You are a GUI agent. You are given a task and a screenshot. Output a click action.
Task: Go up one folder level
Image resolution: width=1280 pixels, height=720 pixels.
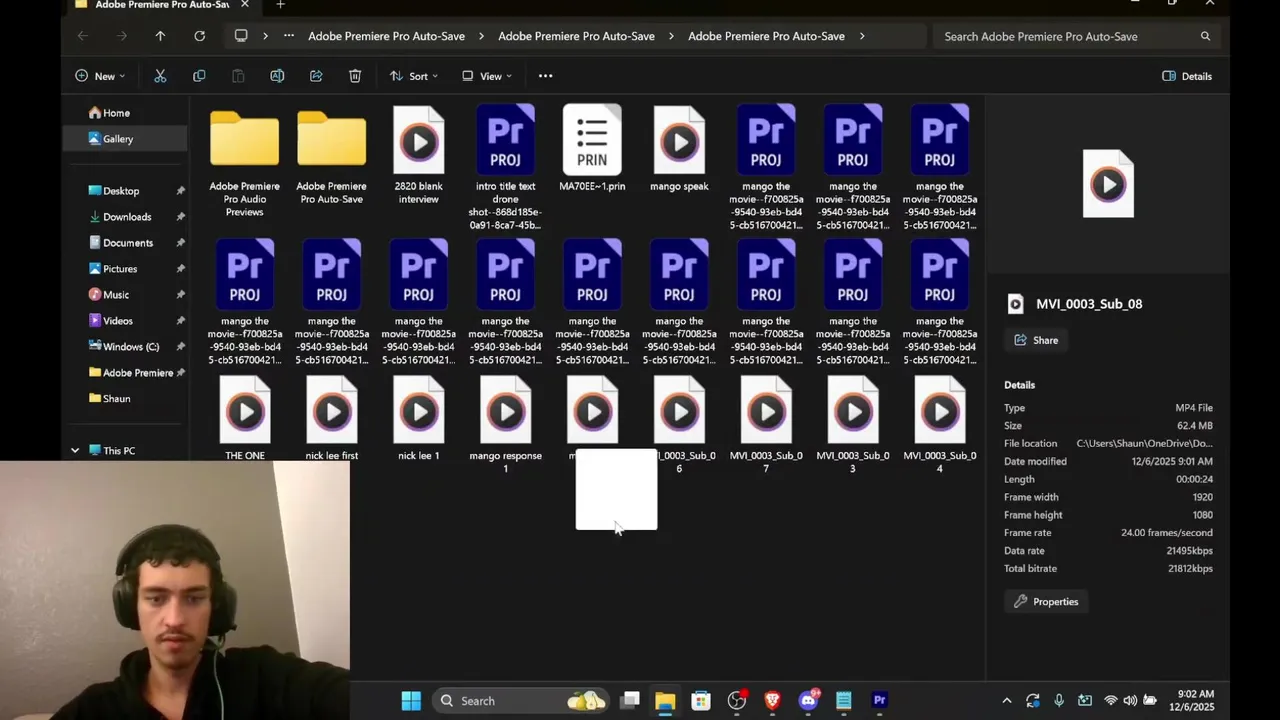[160, 36]
